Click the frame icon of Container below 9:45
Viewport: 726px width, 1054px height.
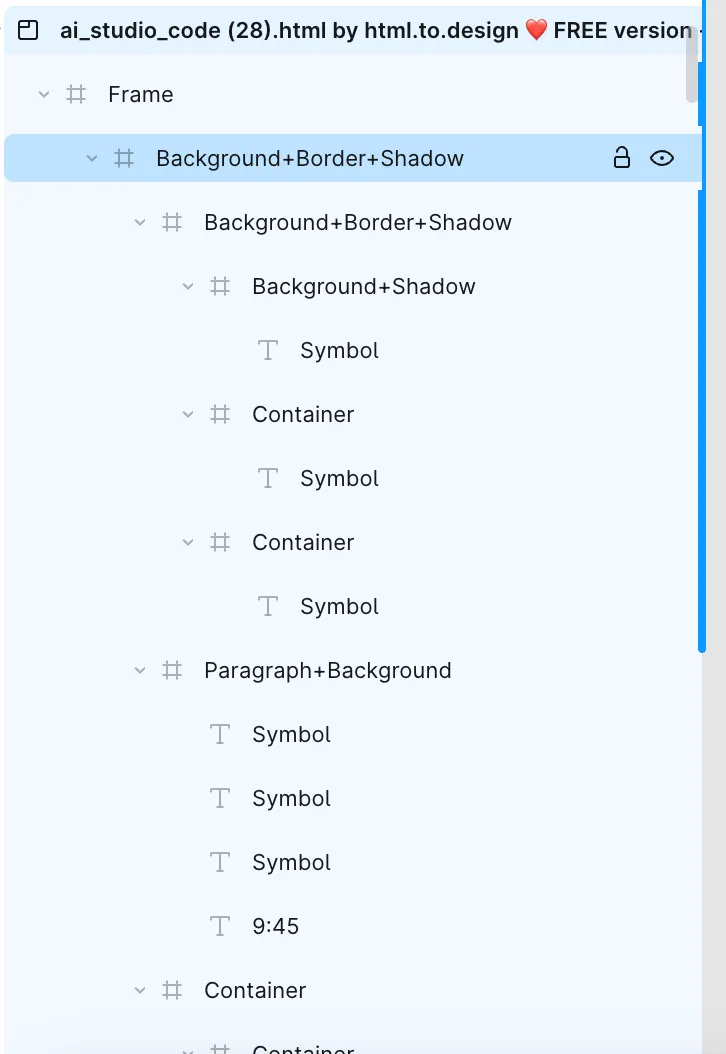pos(172,990)
